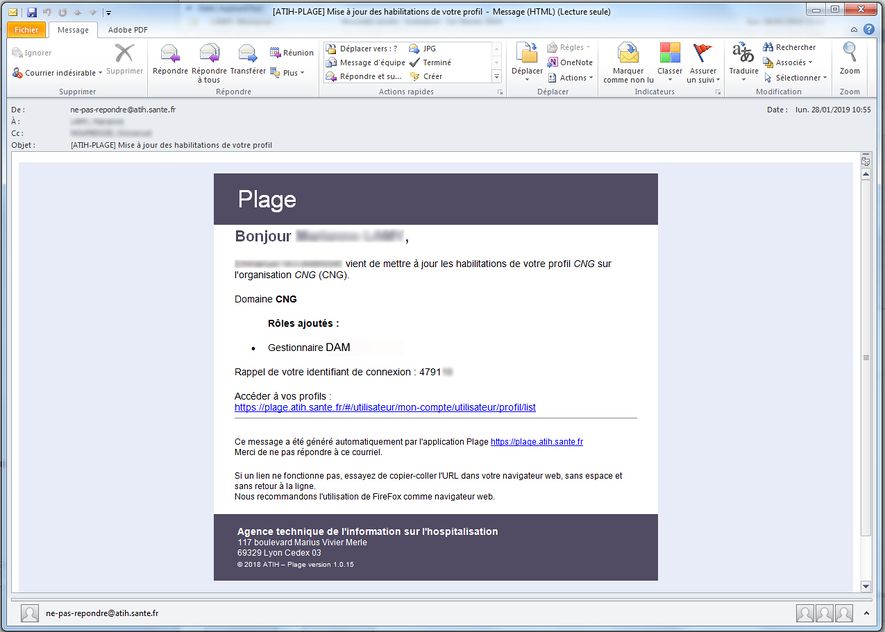Click the Rechercher binoculars button
The width and height of the screenshot is (885, 632).
pos(789,47)
